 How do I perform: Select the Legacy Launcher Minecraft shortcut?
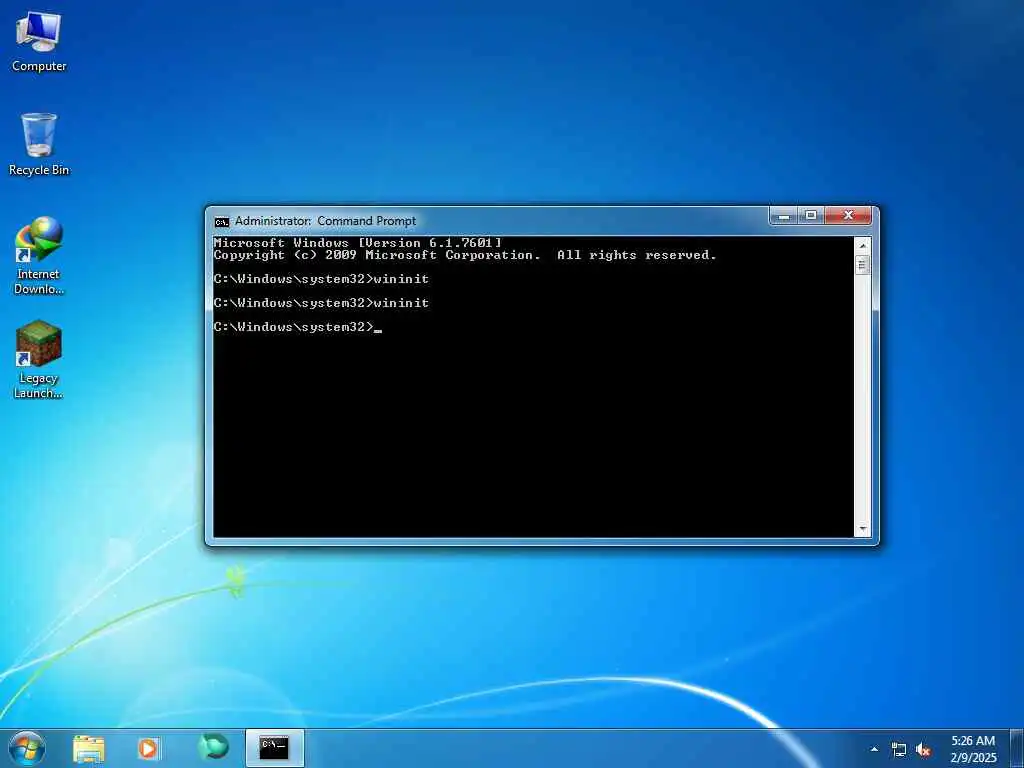click(x=39, y=359)
